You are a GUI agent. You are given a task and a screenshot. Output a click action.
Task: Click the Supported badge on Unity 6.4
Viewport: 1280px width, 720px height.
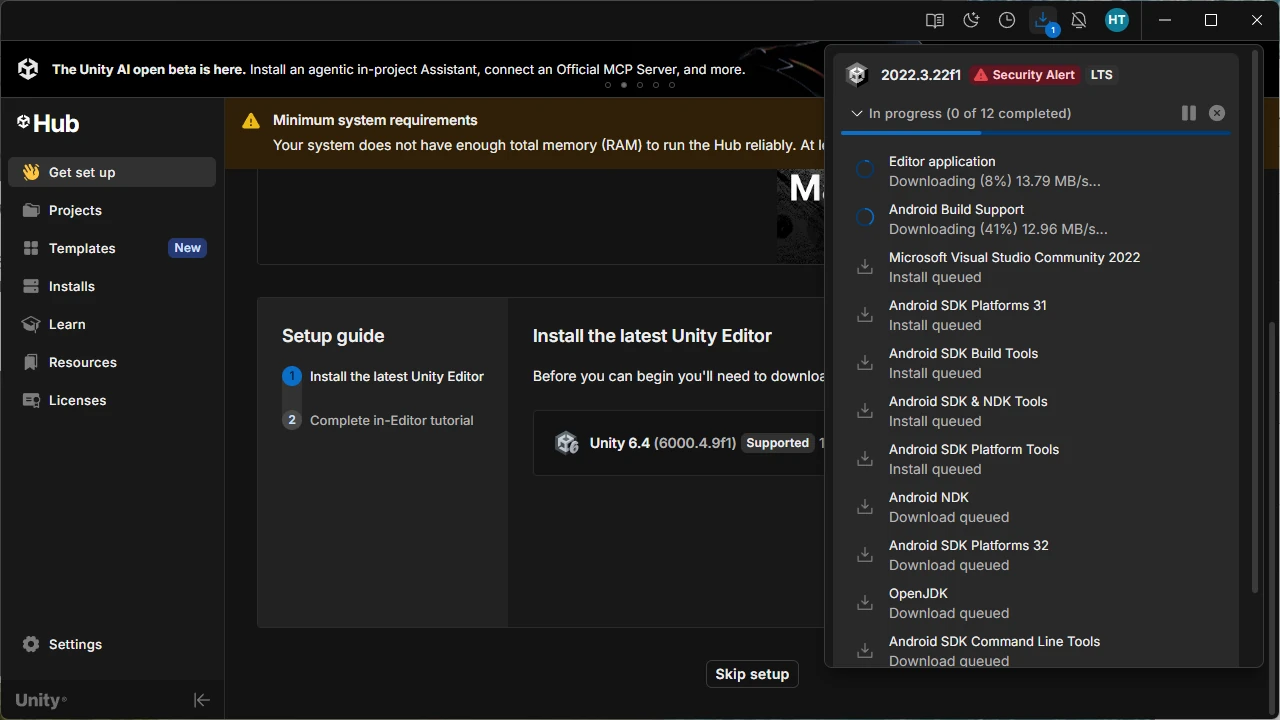coord(778,443)
